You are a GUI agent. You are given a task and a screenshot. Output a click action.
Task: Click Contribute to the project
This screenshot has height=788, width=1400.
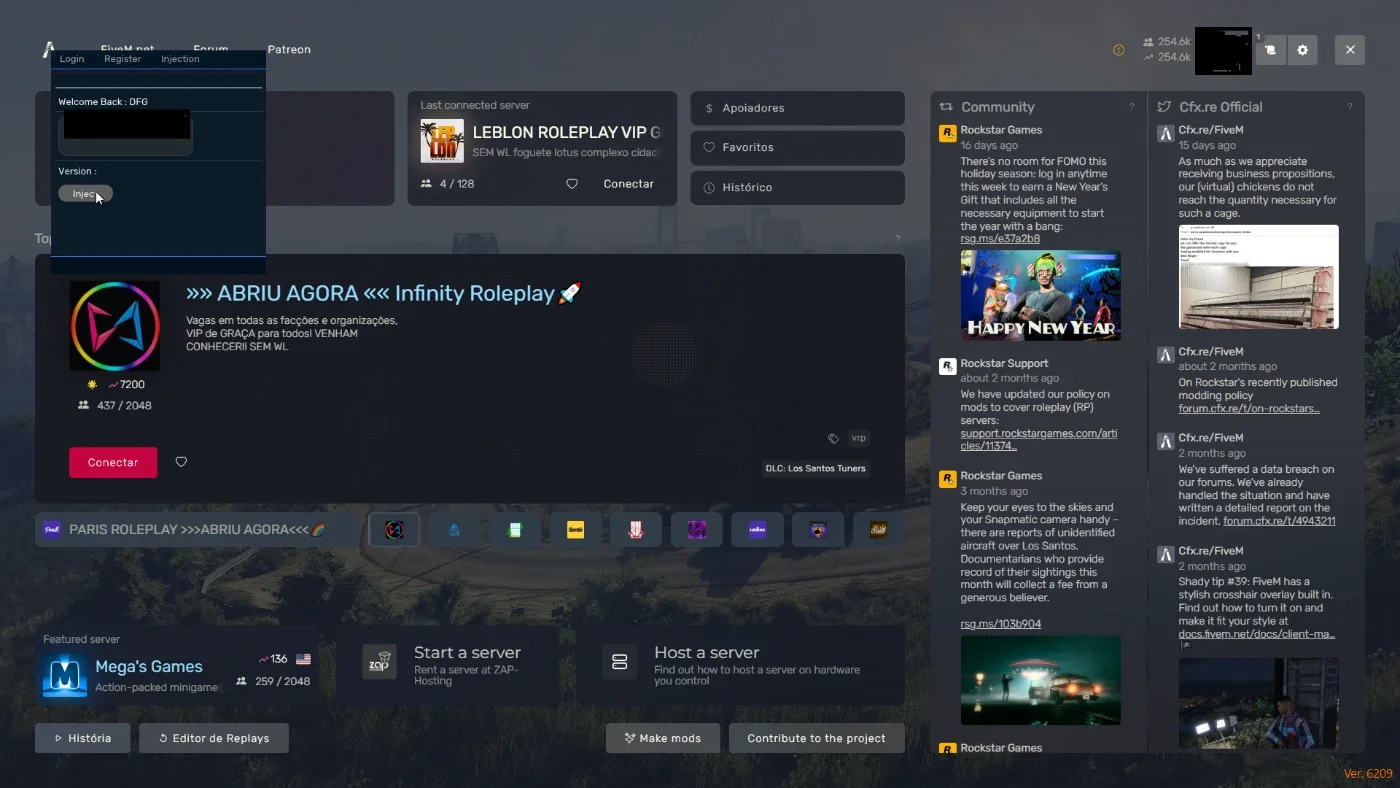click(817, 738)
